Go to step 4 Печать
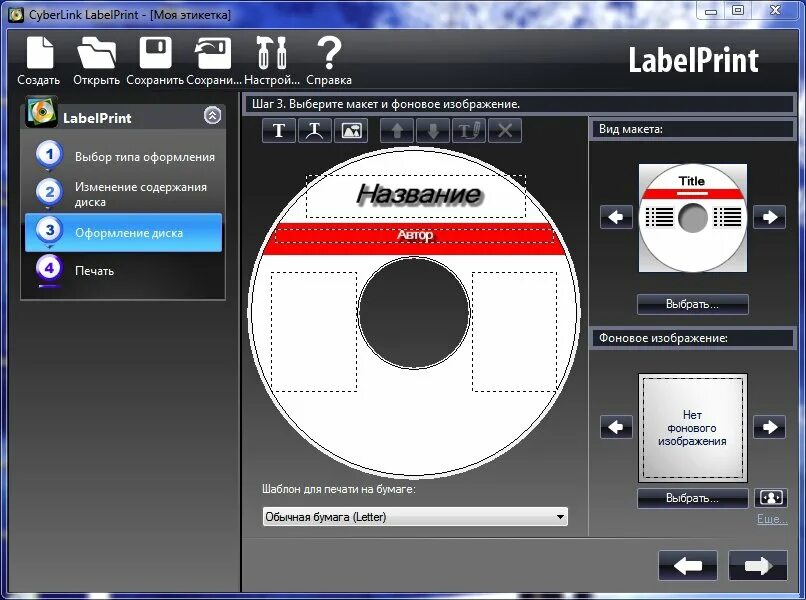The width and height of the screenshot is (806, 600). pyautogui.click(x=123, y=270)
